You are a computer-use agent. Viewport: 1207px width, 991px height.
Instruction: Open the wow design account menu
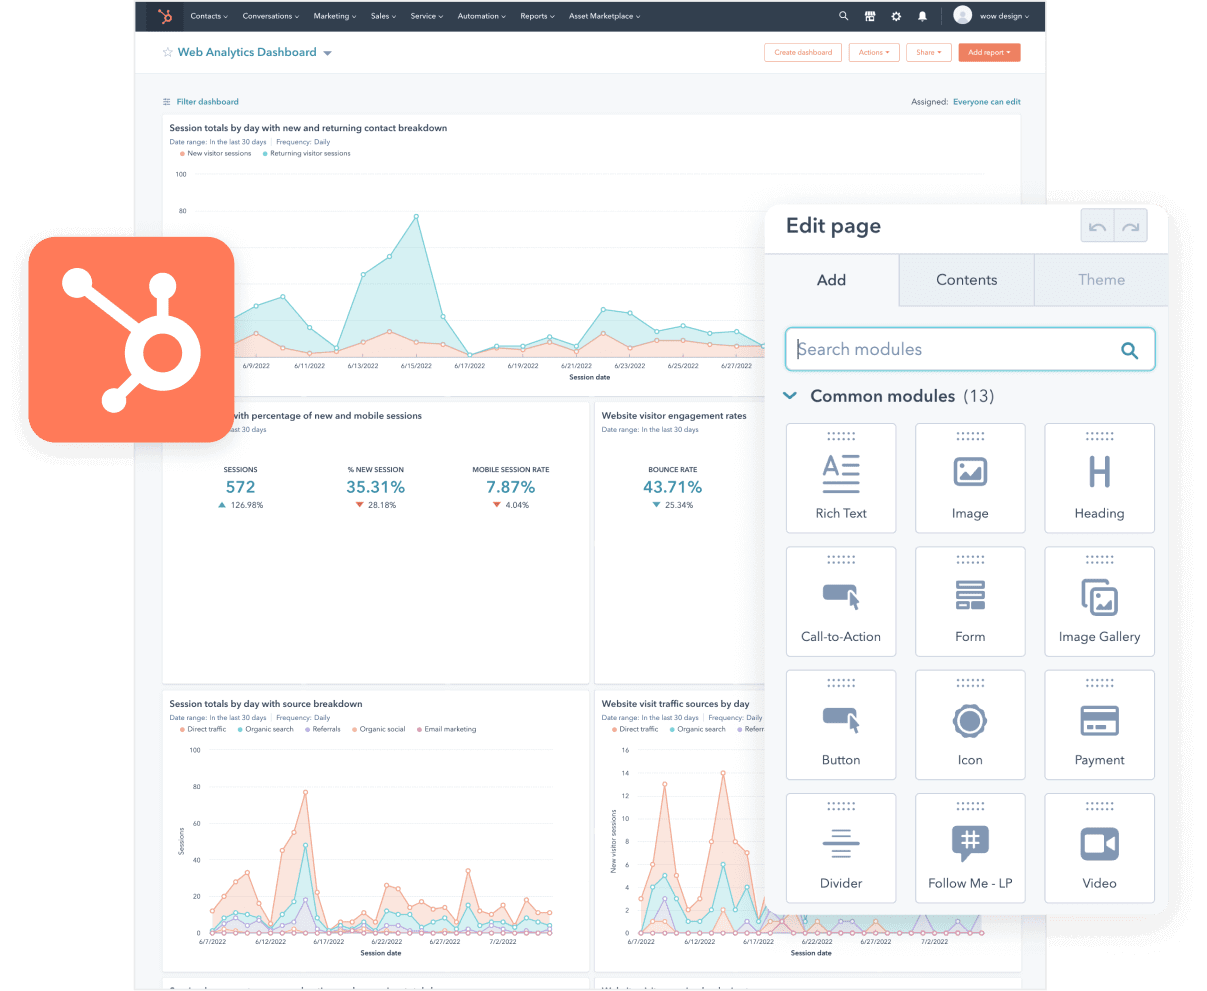pos(1005,16)
